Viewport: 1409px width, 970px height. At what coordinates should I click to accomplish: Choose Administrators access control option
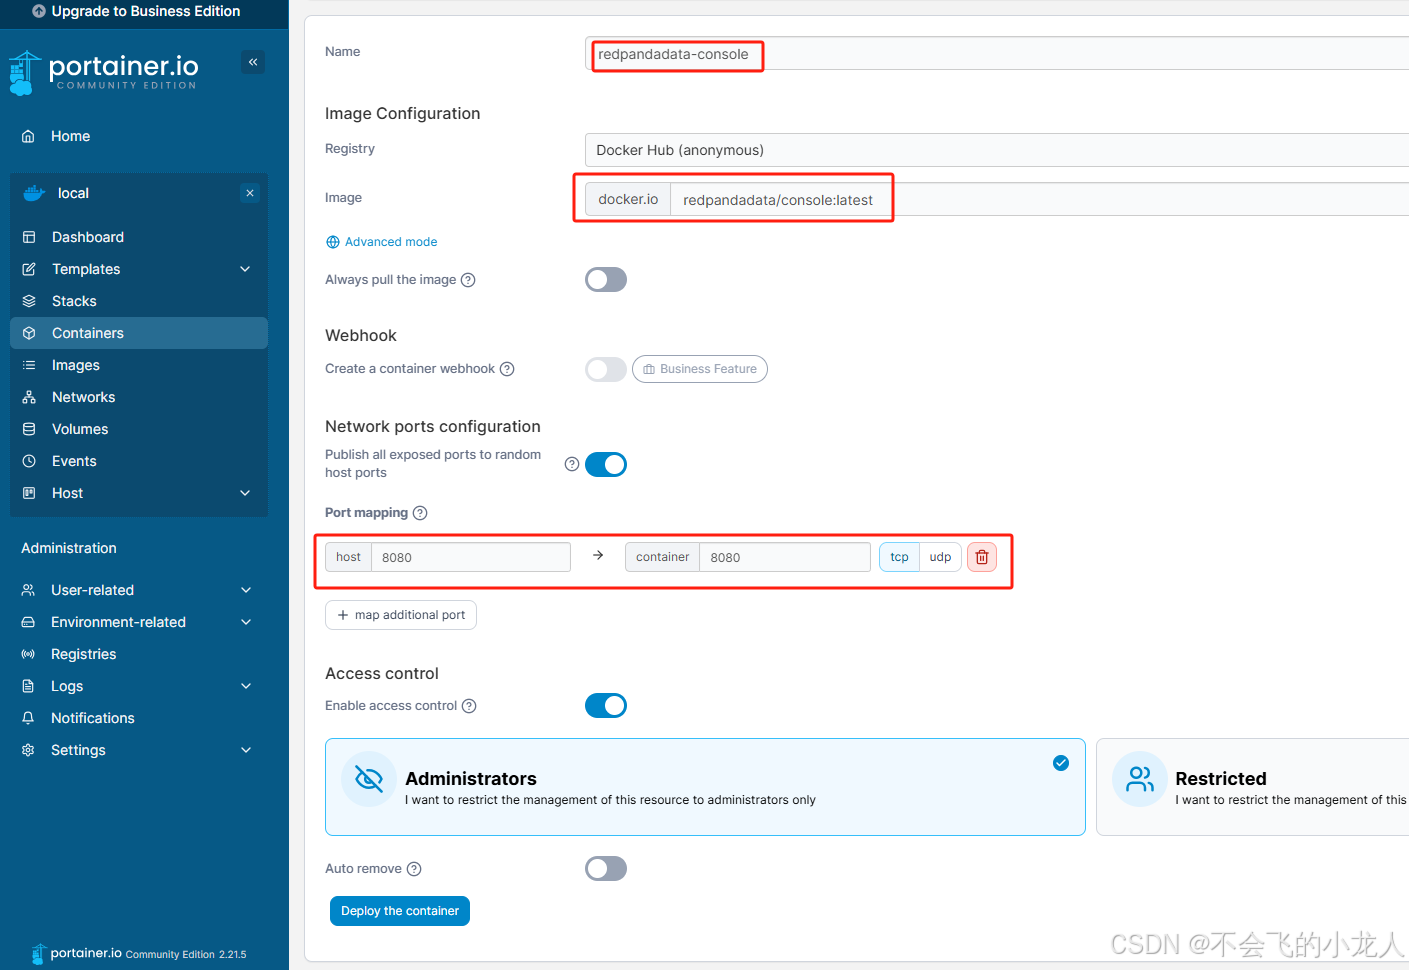[x=705, y=787]
